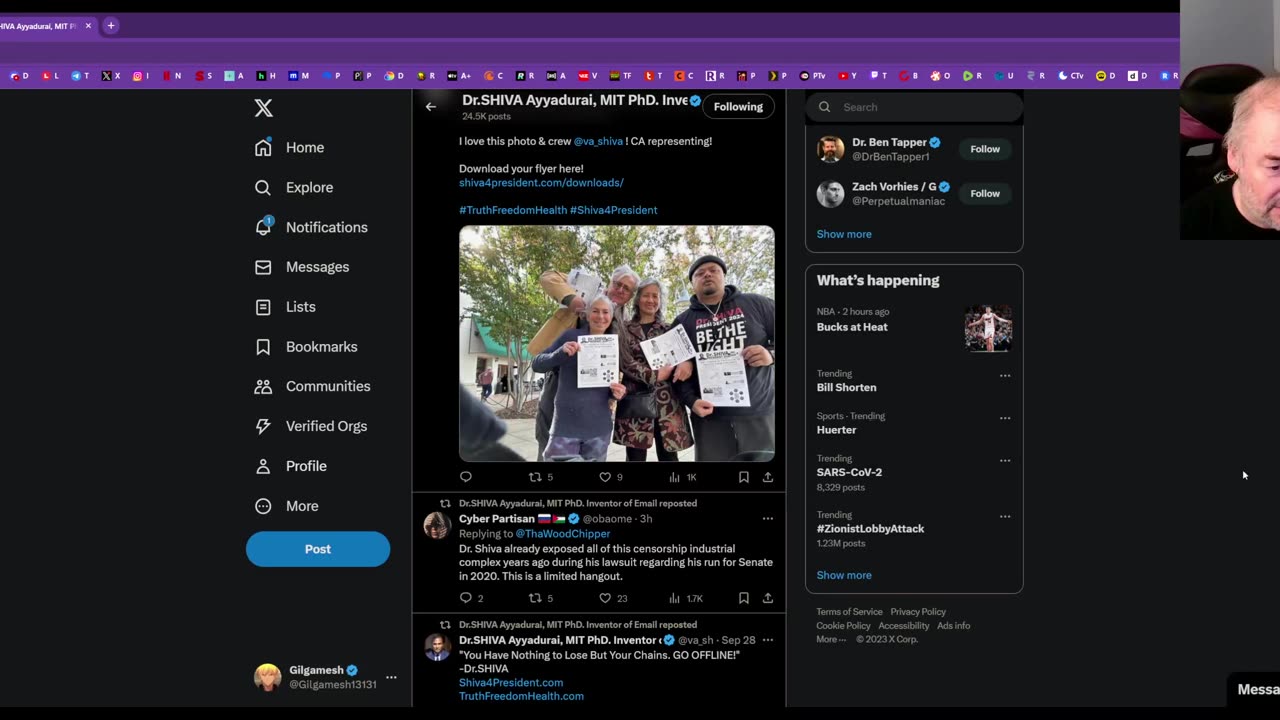Open a new browser tab
The height and width of the screenshot is (720, 1280).
pos(111,26)
